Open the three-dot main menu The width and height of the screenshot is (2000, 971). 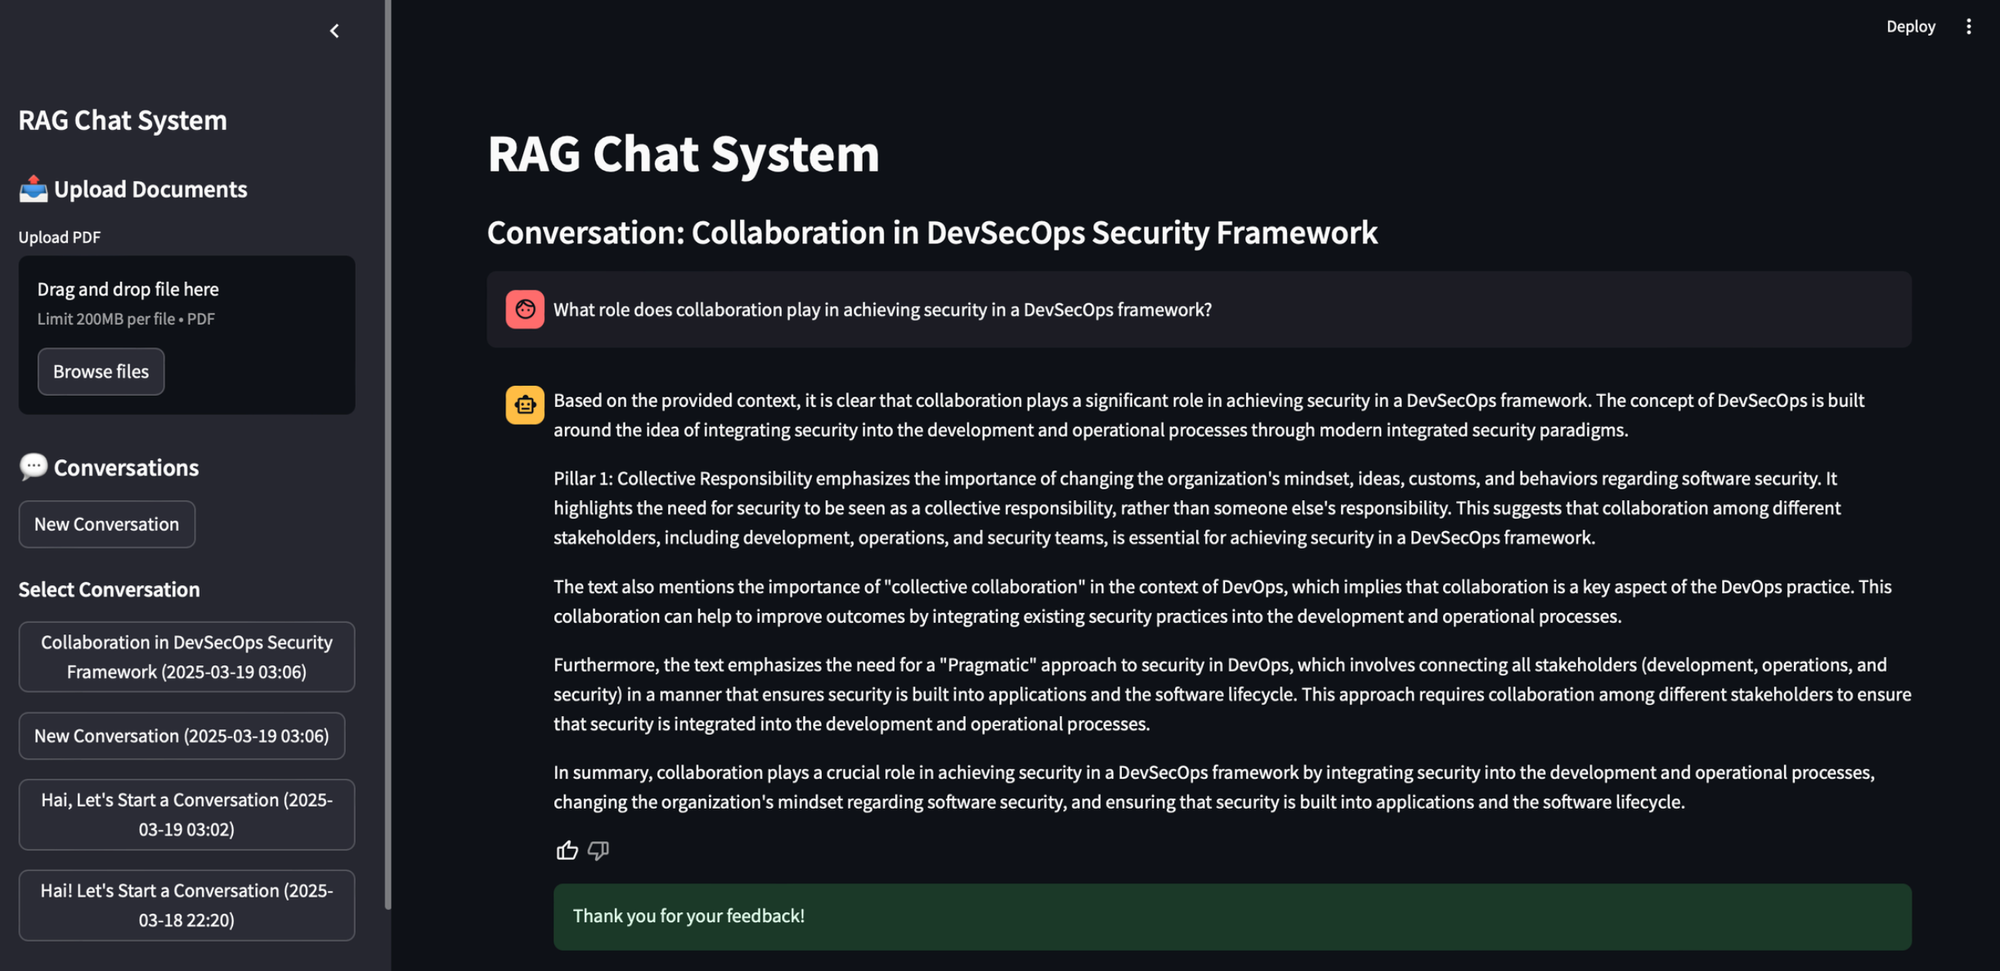[x=1968, y=27]
